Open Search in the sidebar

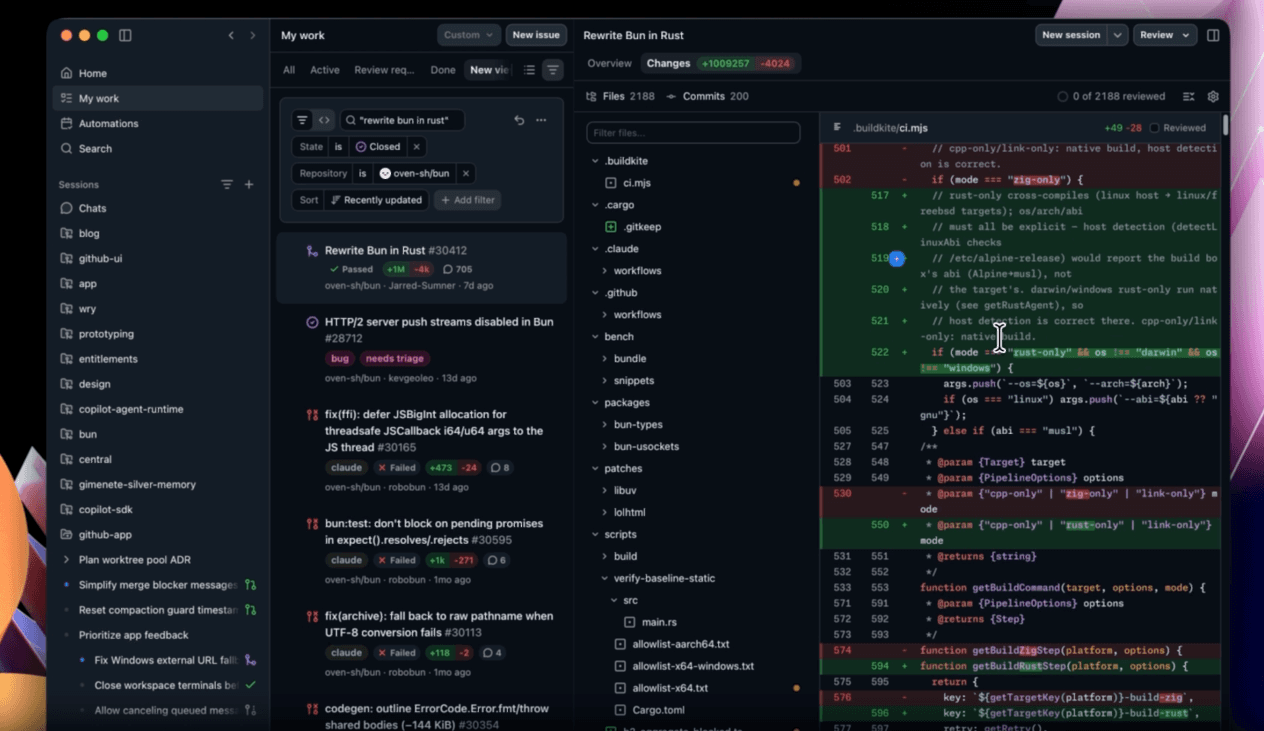158,148
